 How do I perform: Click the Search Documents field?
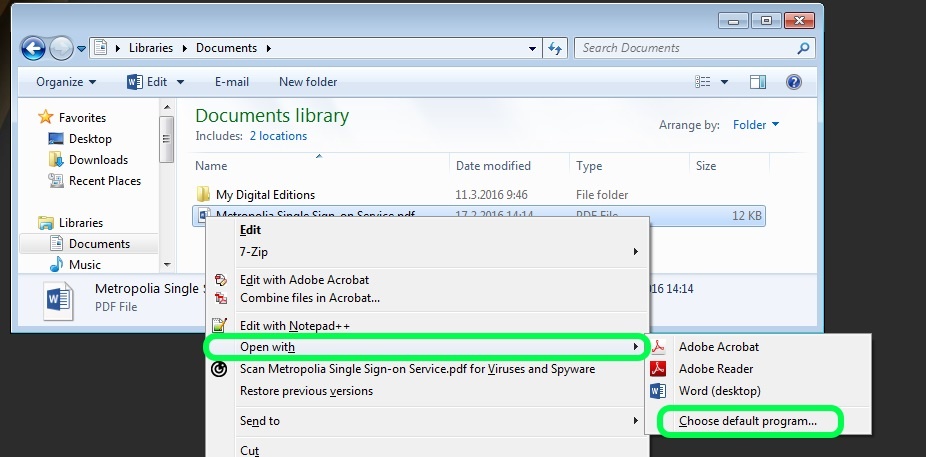(x=685, y=48)
